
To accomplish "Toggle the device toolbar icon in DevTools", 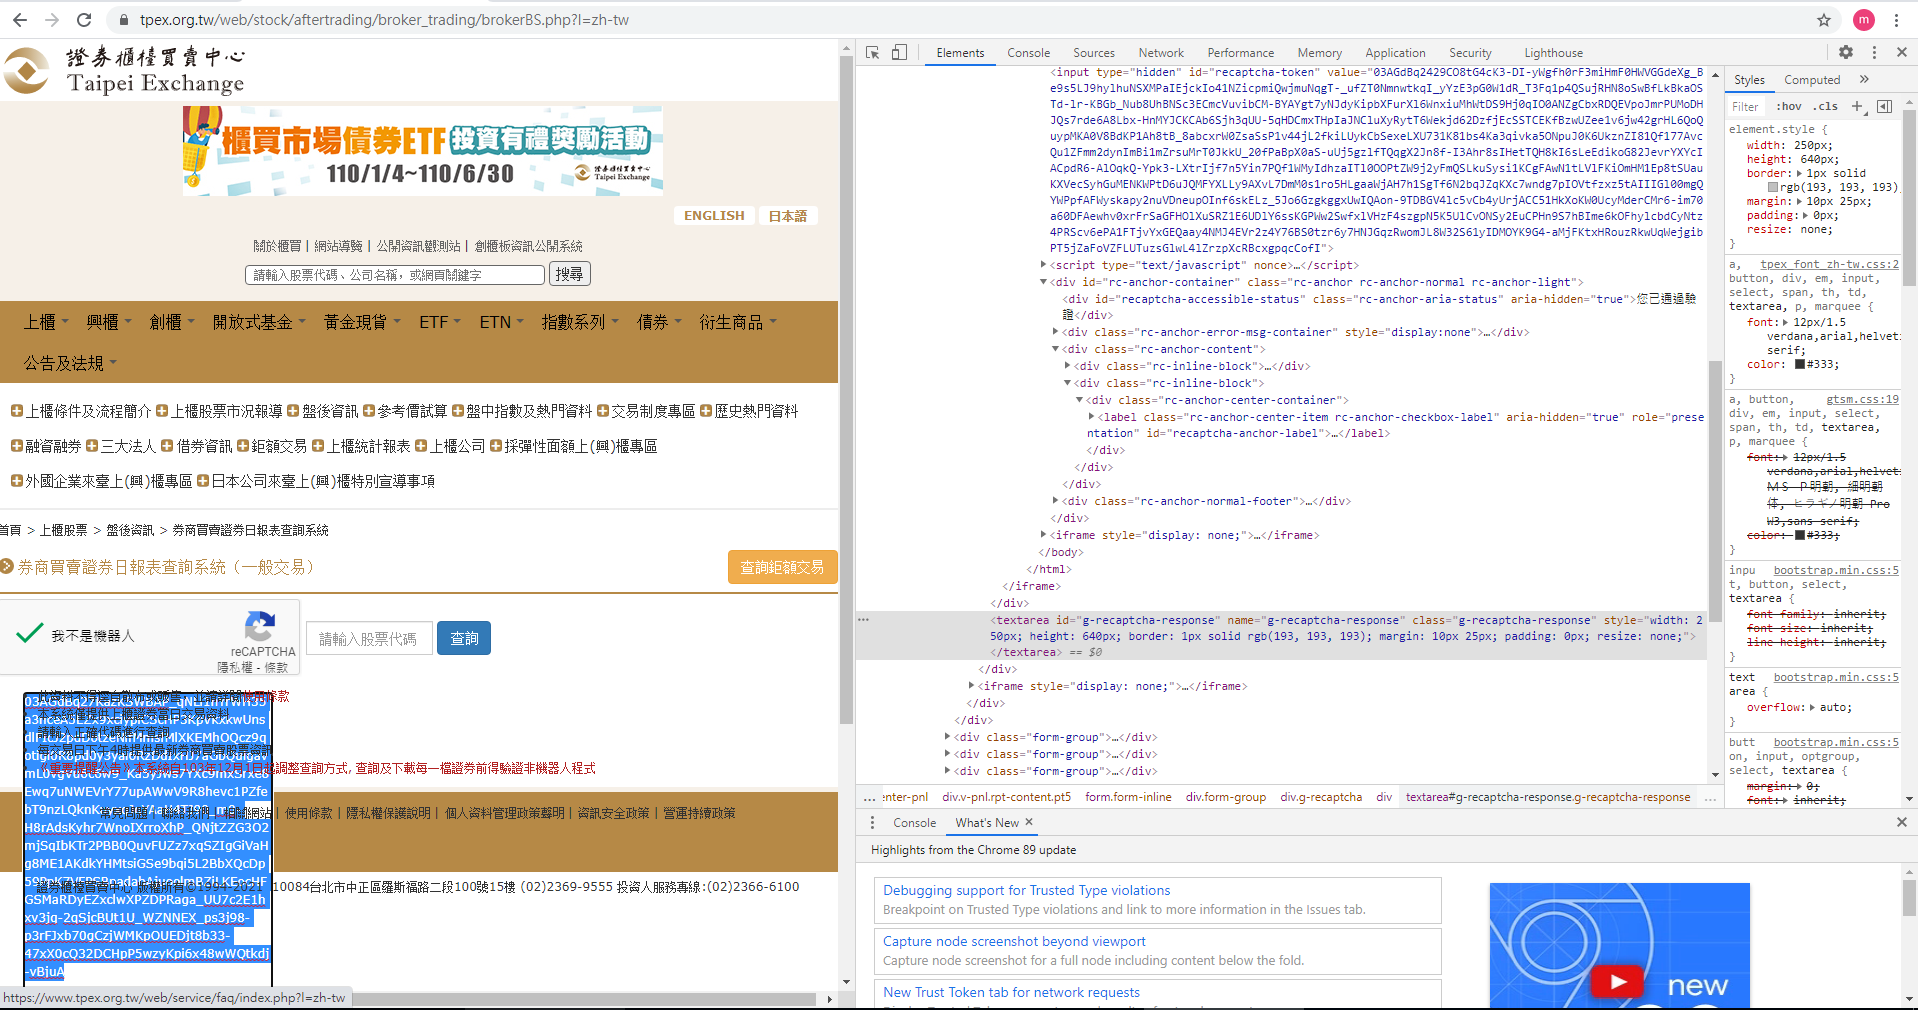I will tap(899, 53).
